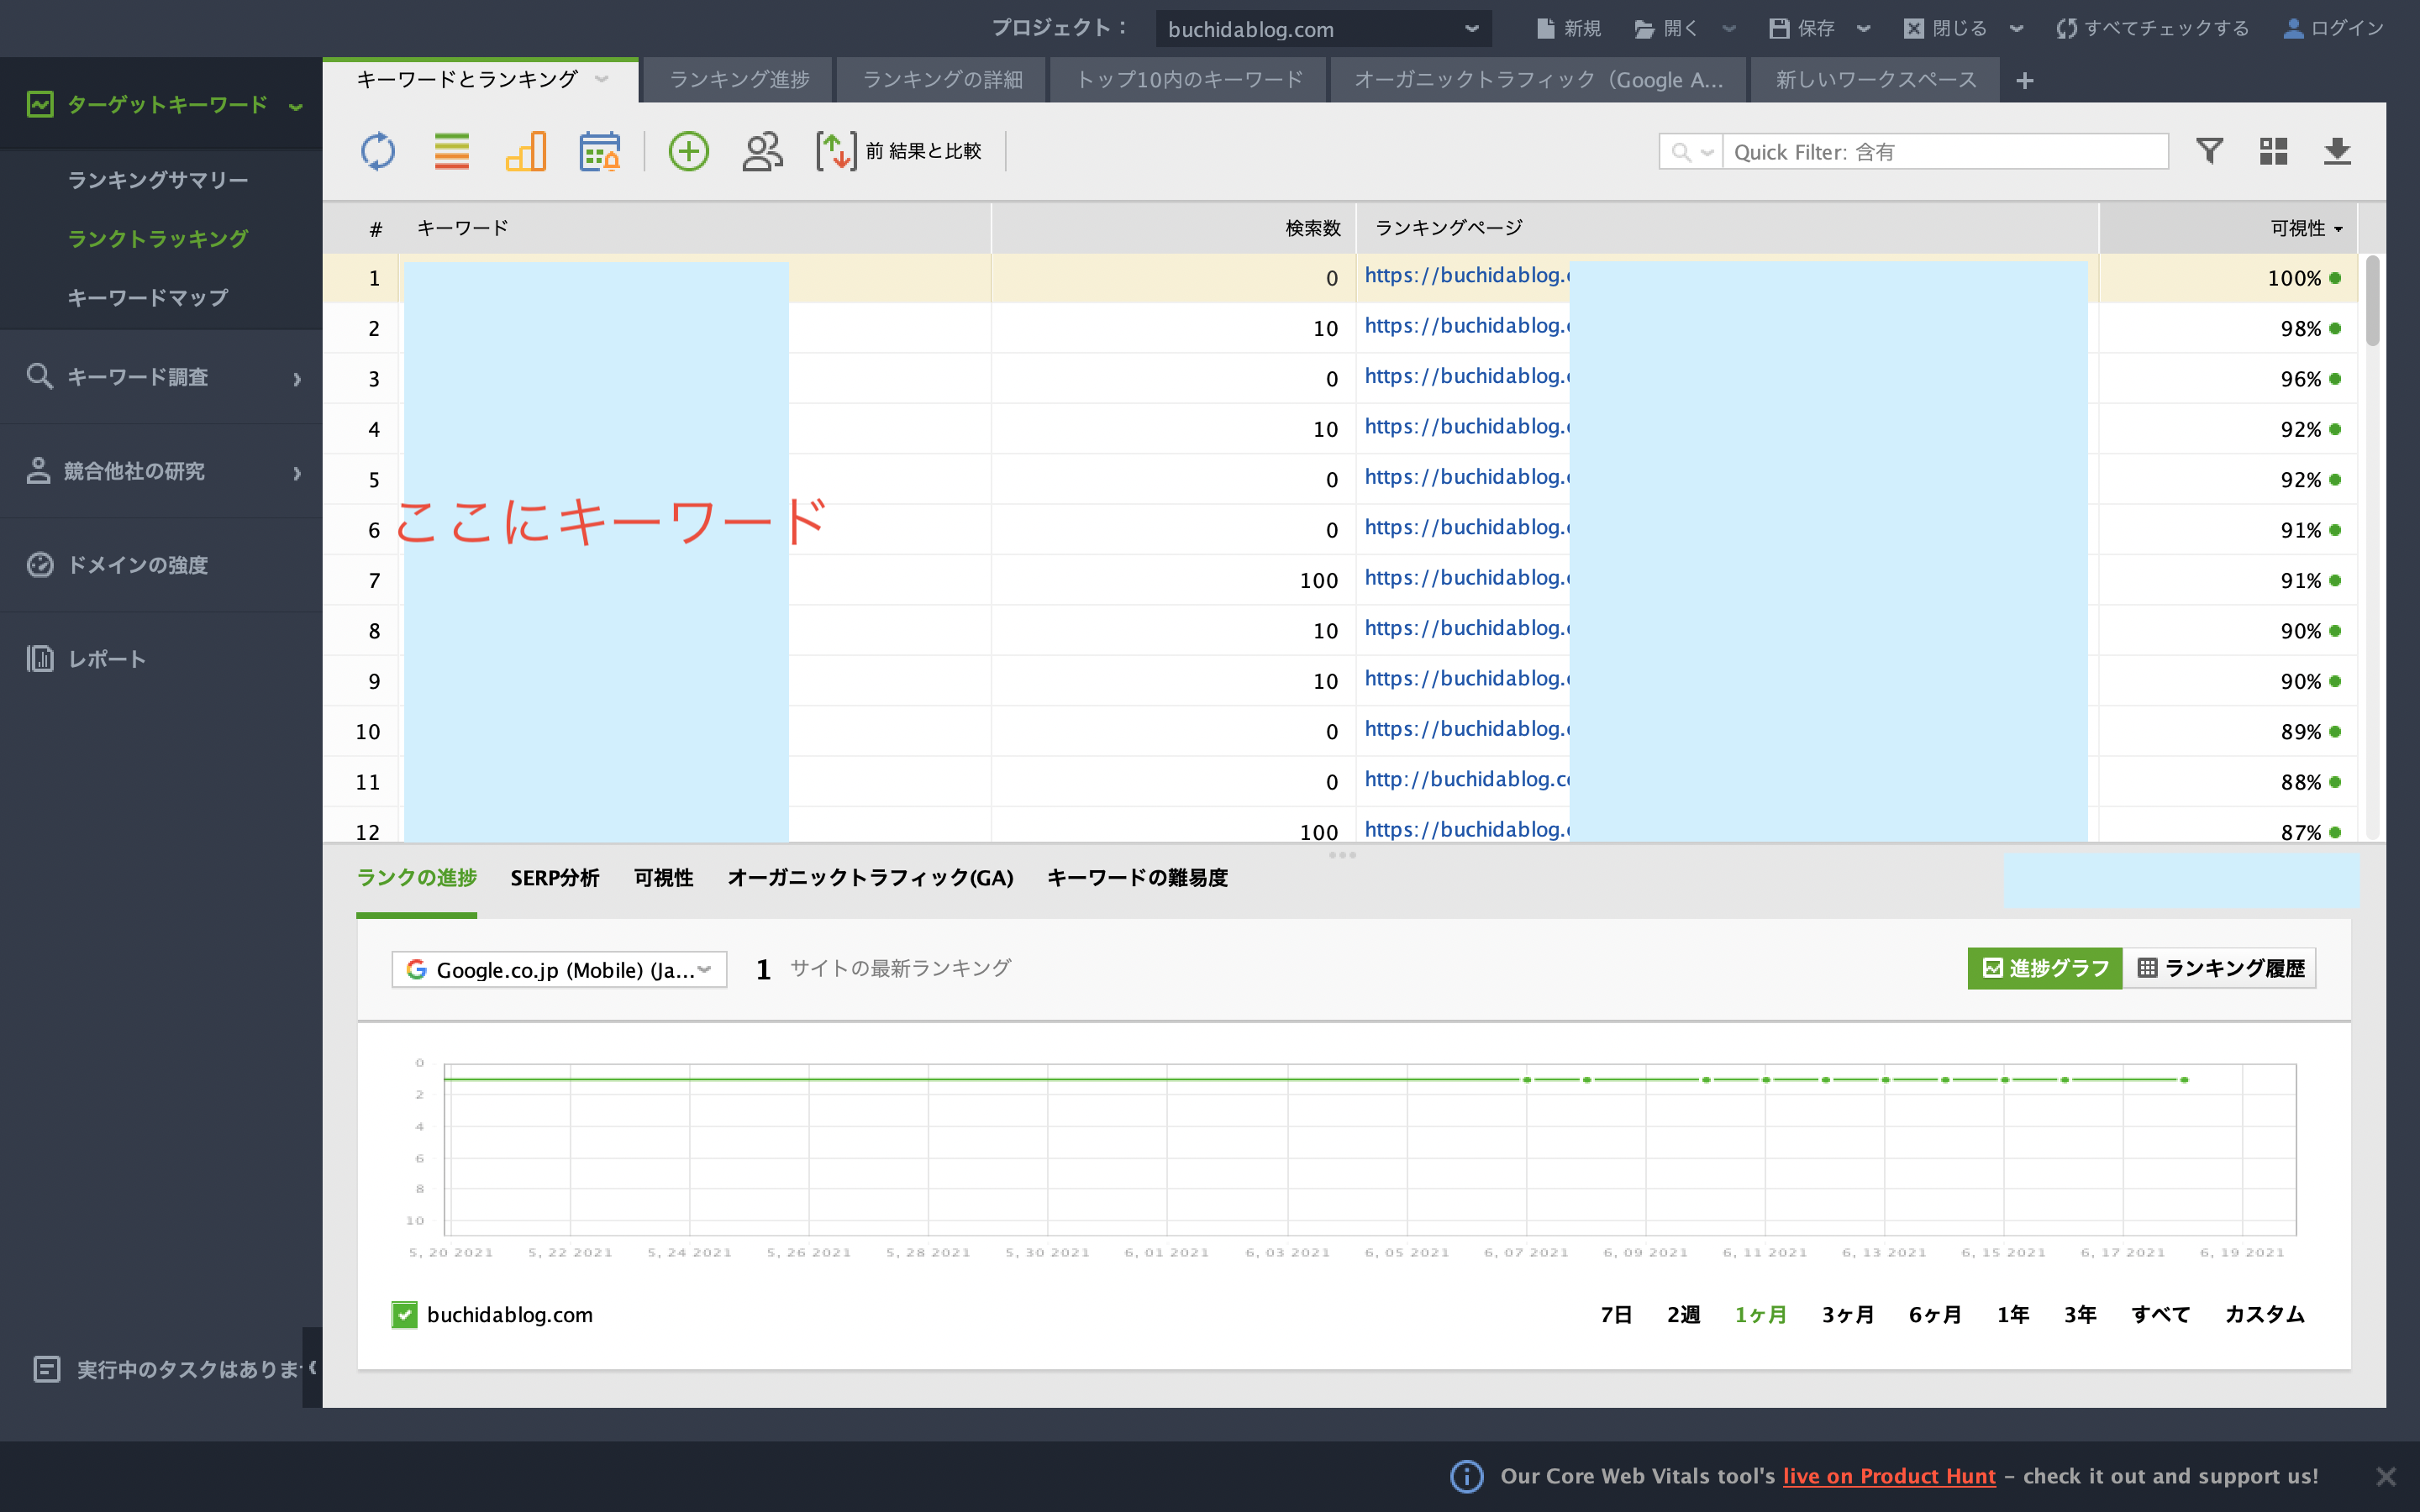The height and width of the screenshot is (1512, 2420).
Task: Click in the Quick Filter input field
Action: (x=1945, y=152)
